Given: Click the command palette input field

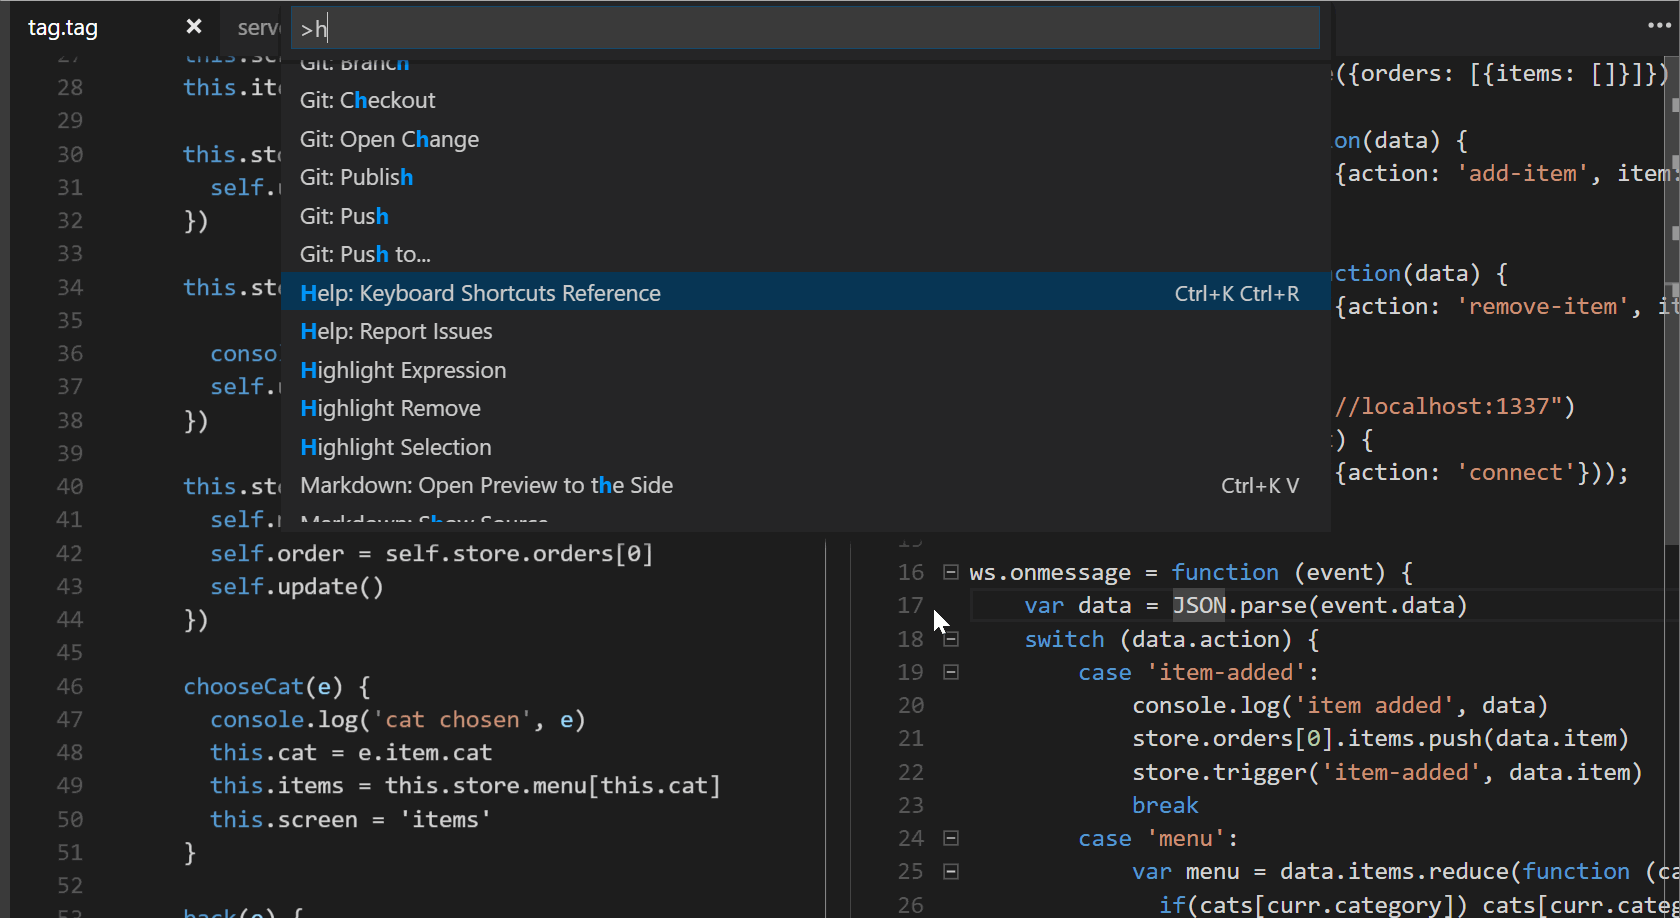Looking at the screenshot, I should click(x=805, y=29).
